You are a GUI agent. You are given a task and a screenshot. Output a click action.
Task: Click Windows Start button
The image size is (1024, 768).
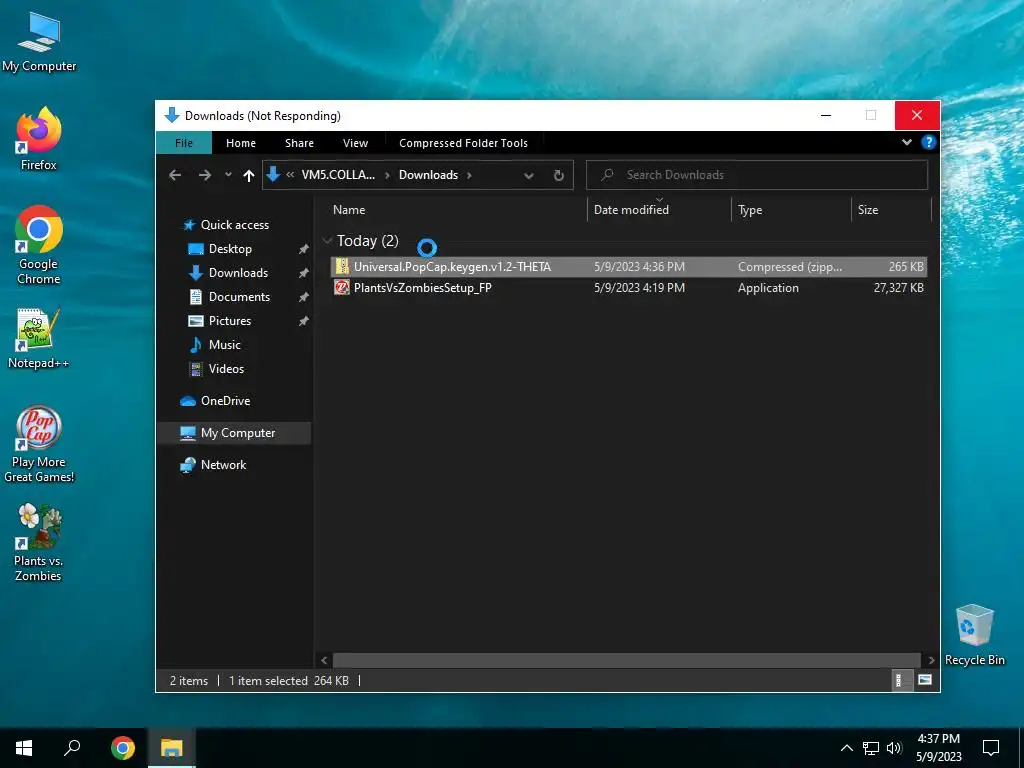click(24, 748)
